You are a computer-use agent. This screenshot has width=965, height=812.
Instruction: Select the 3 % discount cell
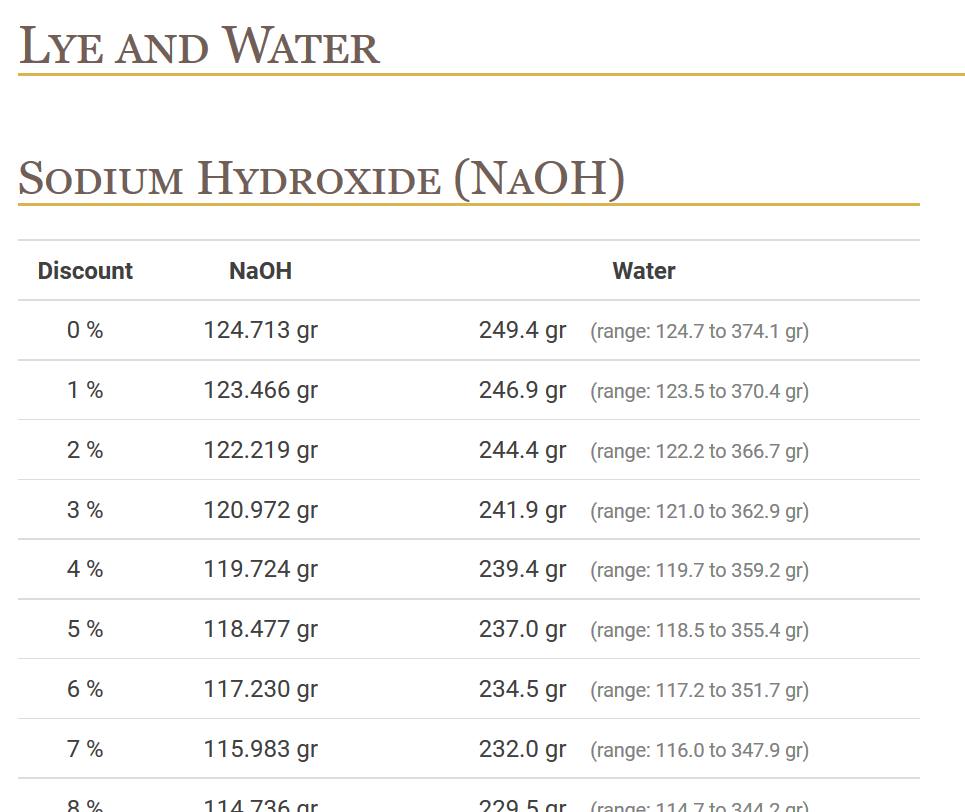click(85, 510)
